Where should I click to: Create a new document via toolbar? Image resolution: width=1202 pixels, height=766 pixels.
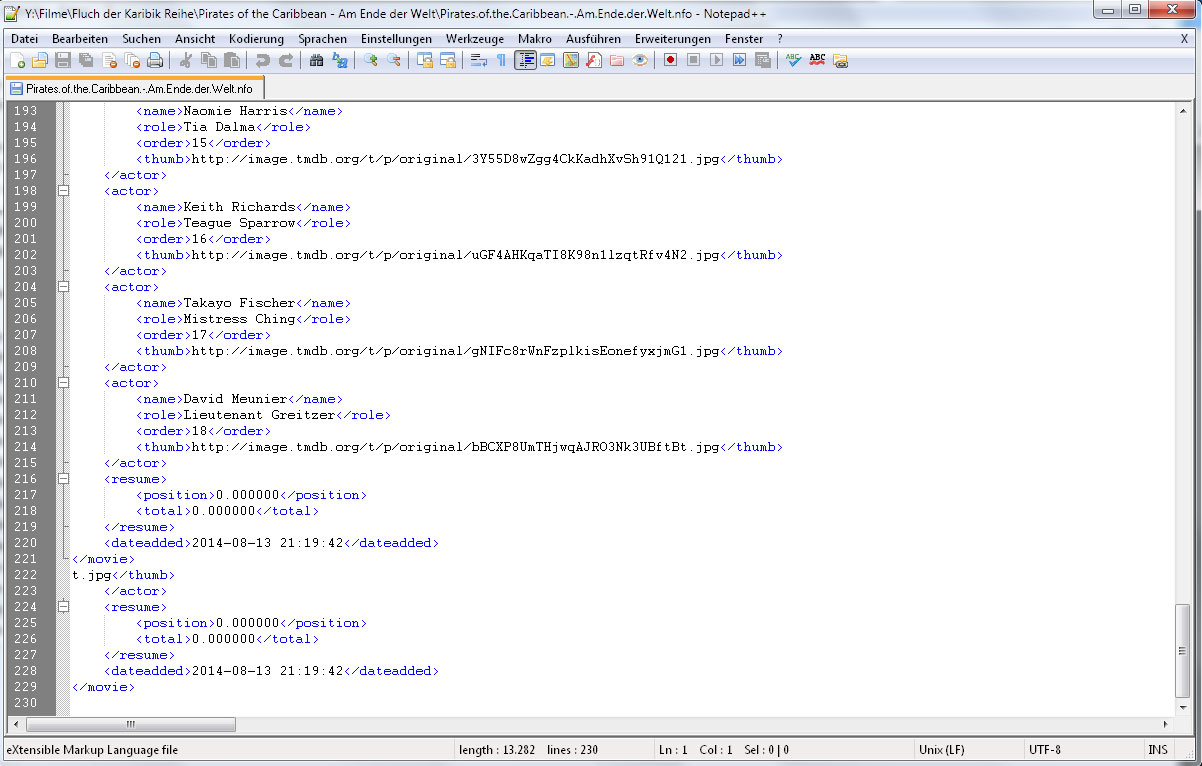pyautogui.click(x=18, y=61)
